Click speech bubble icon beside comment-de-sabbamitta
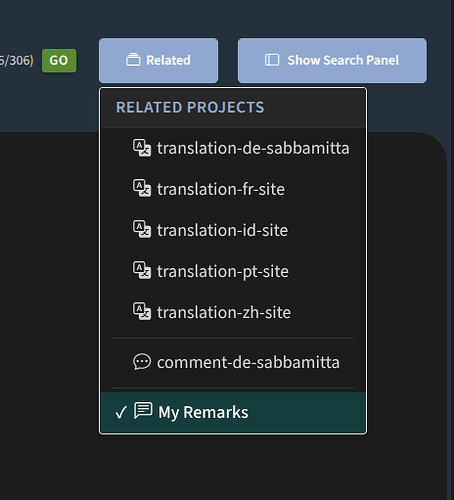Viewport: 454px width, 500px height. coord(142,362)
